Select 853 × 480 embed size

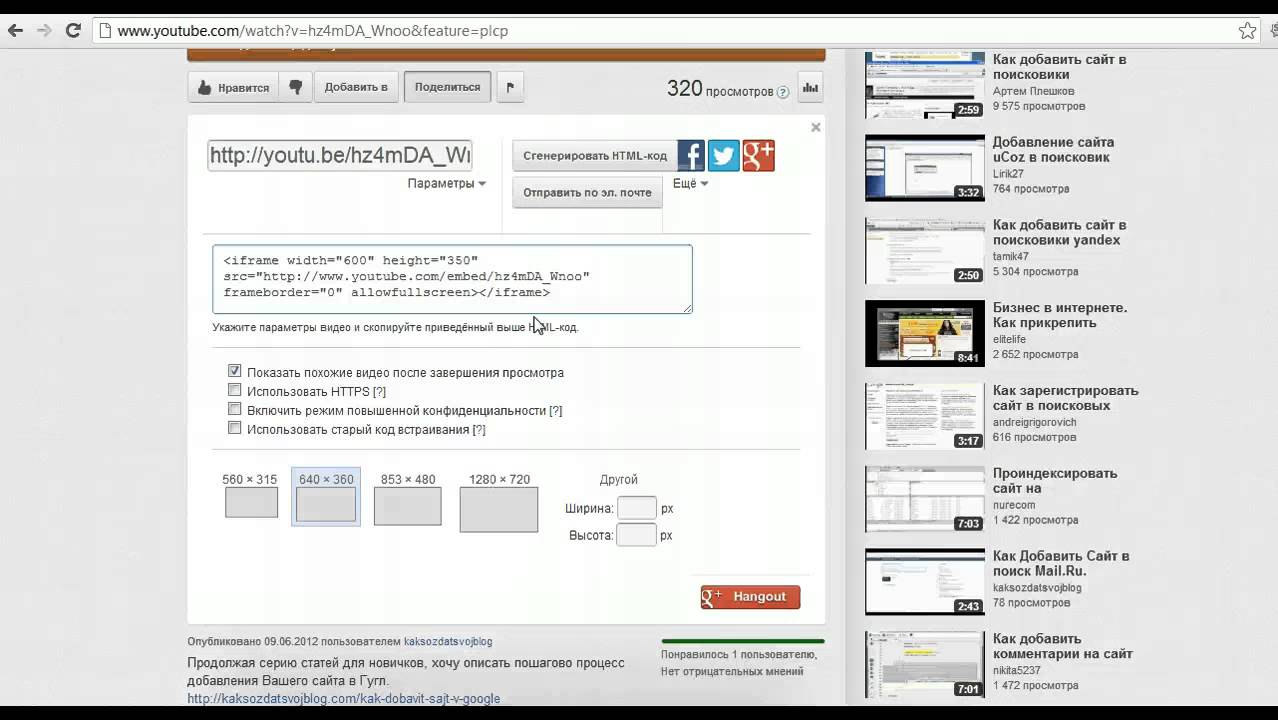[x=407, y=499]
